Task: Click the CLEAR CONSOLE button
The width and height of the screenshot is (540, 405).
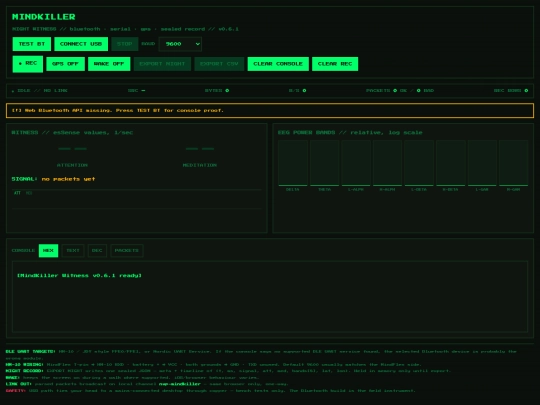Action: 278,64
